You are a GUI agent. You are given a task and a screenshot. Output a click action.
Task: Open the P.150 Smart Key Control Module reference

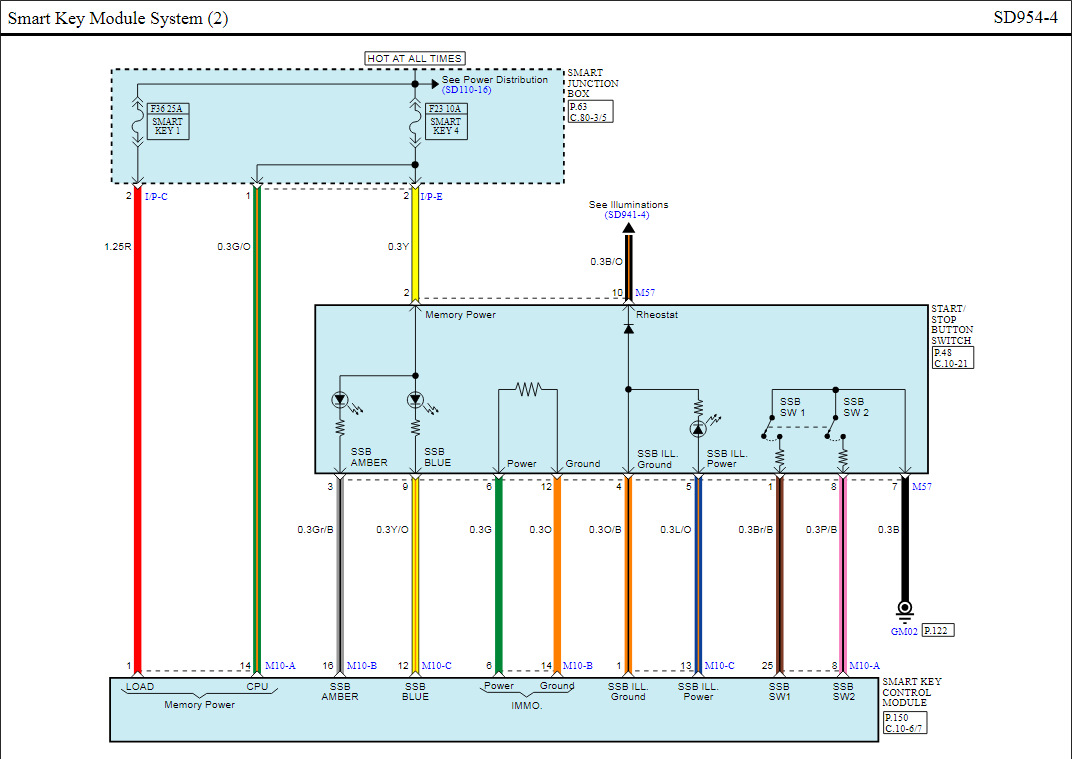click(905, 723)
